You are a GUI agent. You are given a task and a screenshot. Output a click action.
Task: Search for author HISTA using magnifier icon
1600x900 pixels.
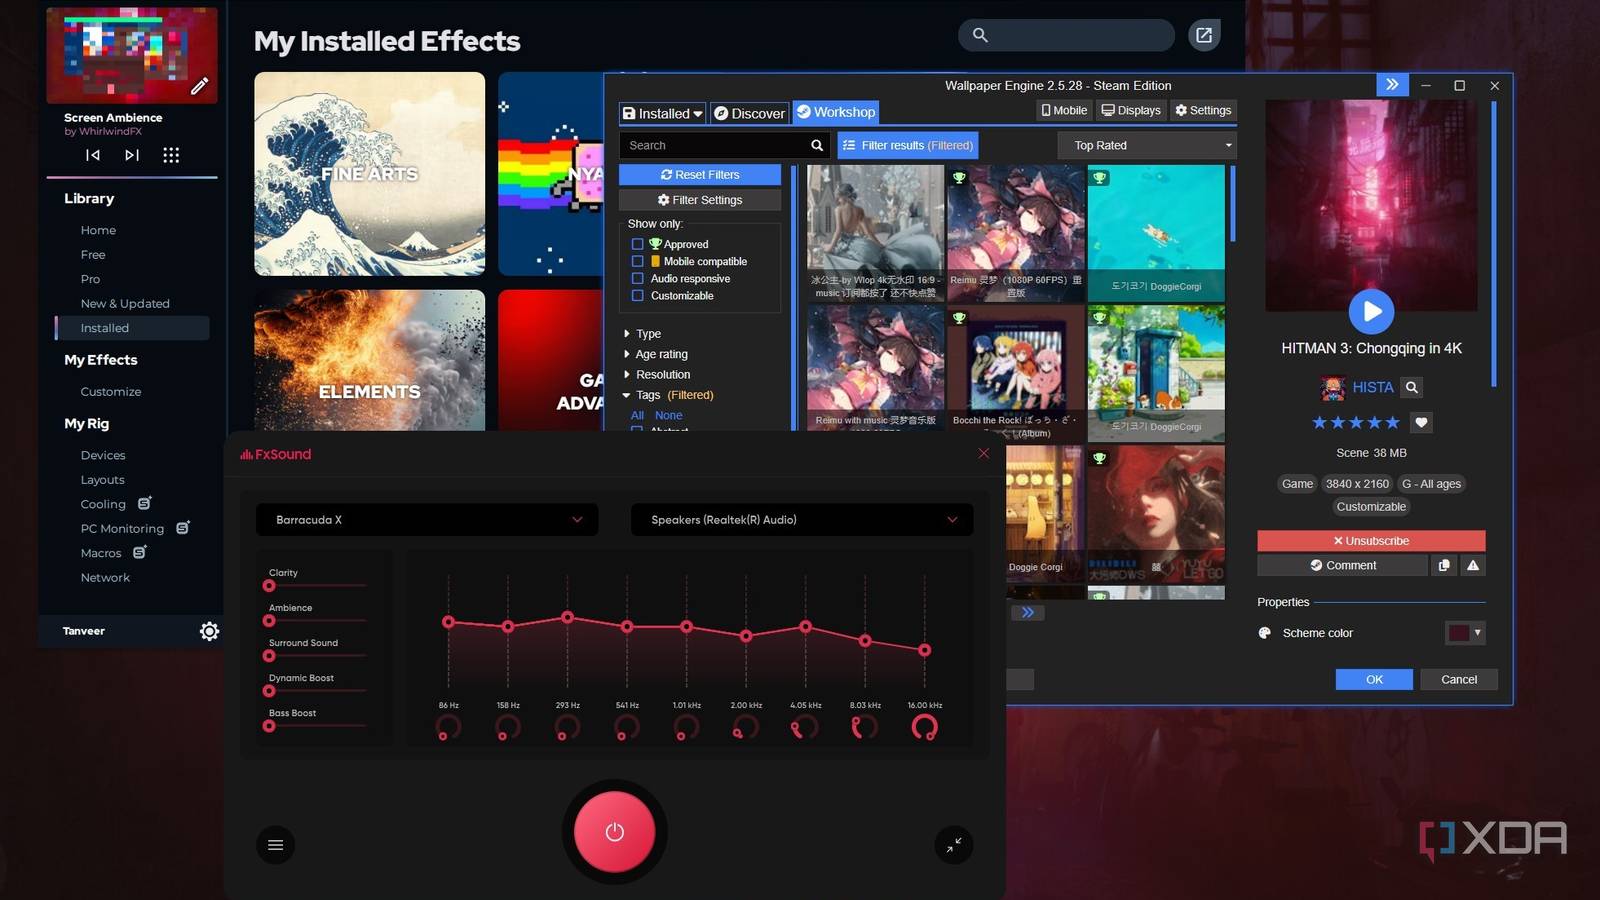(x=1411, y=388)
